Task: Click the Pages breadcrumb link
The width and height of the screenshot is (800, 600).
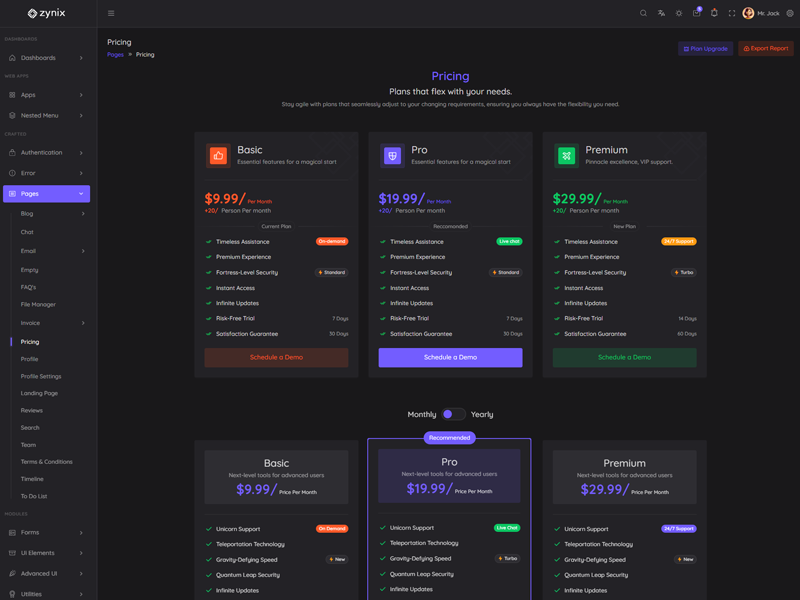Action: pos(115,55)
